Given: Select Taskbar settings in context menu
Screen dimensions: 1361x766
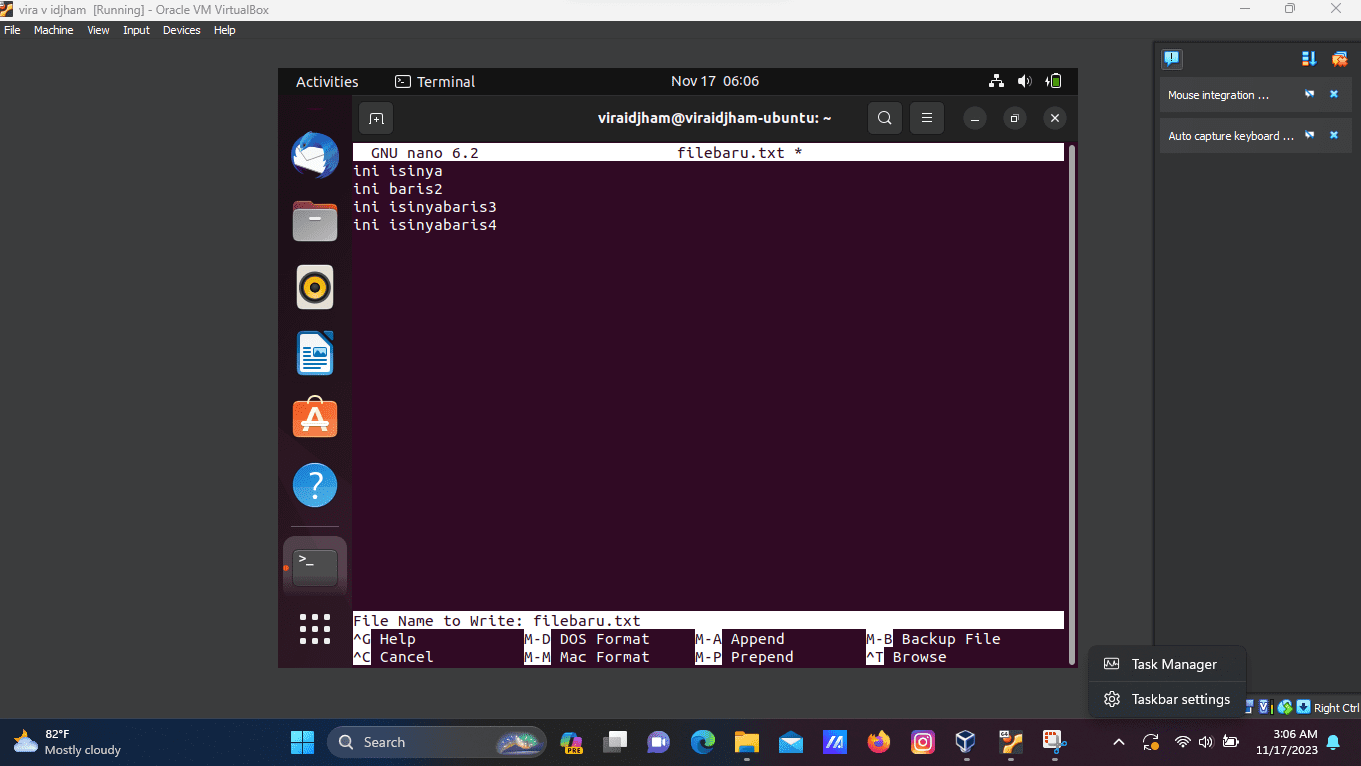Looking at the screenshot, I should [1167, 699].
